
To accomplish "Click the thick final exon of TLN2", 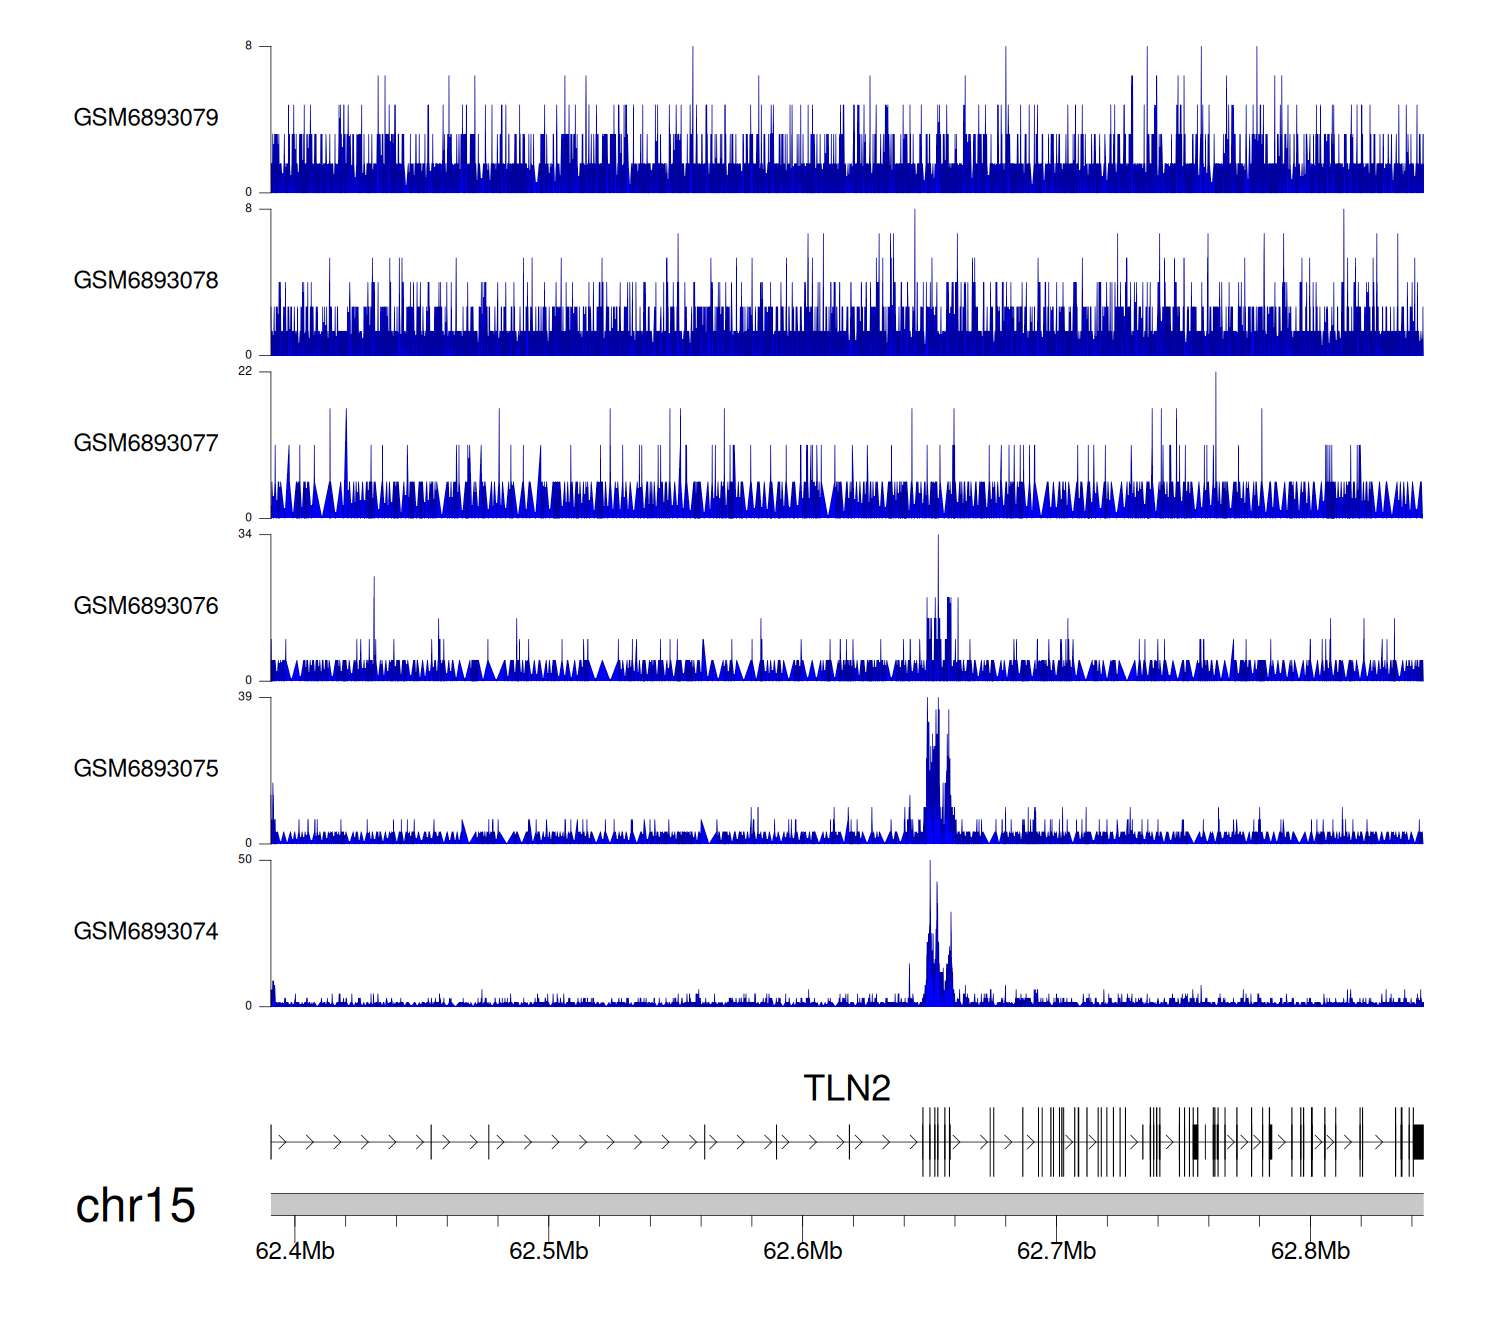I will (x=1418, y=1142).
